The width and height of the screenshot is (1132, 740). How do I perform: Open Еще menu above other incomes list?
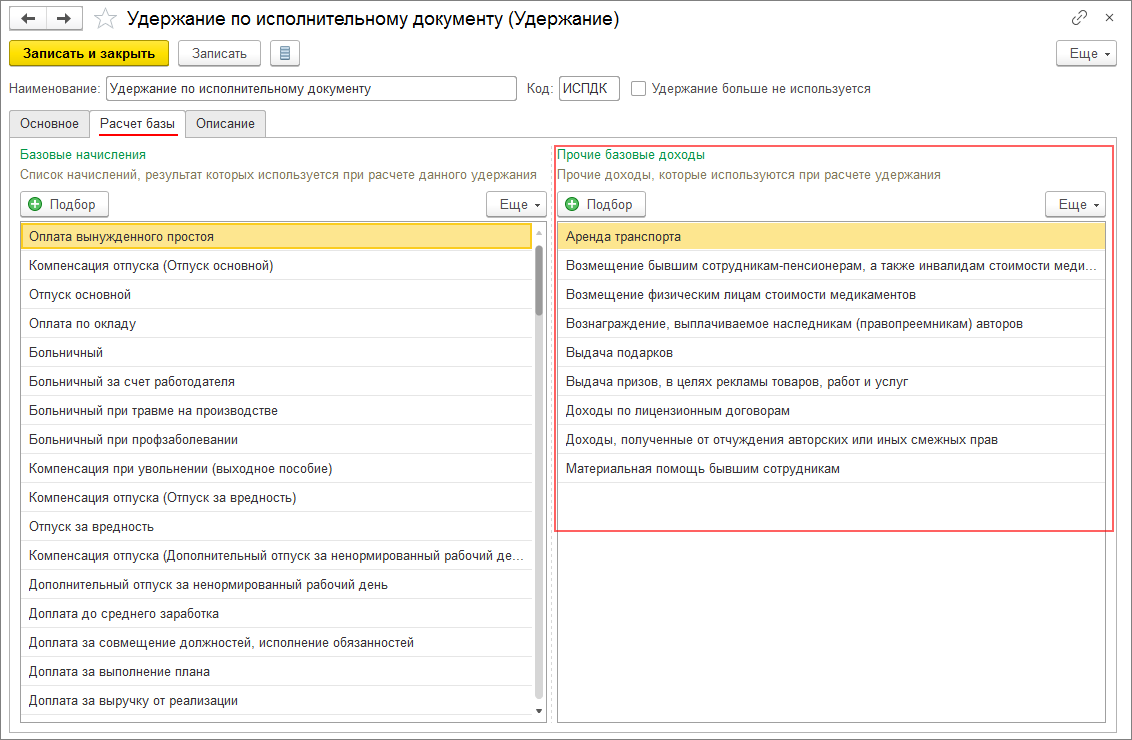coord(1075,204)
